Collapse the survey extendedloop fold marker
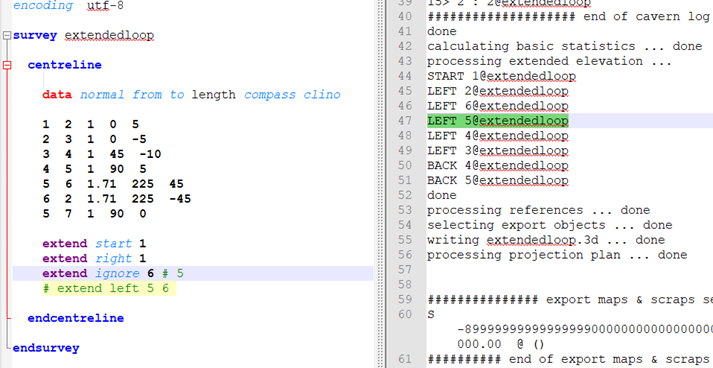713x368 pixels. (6, 35)
